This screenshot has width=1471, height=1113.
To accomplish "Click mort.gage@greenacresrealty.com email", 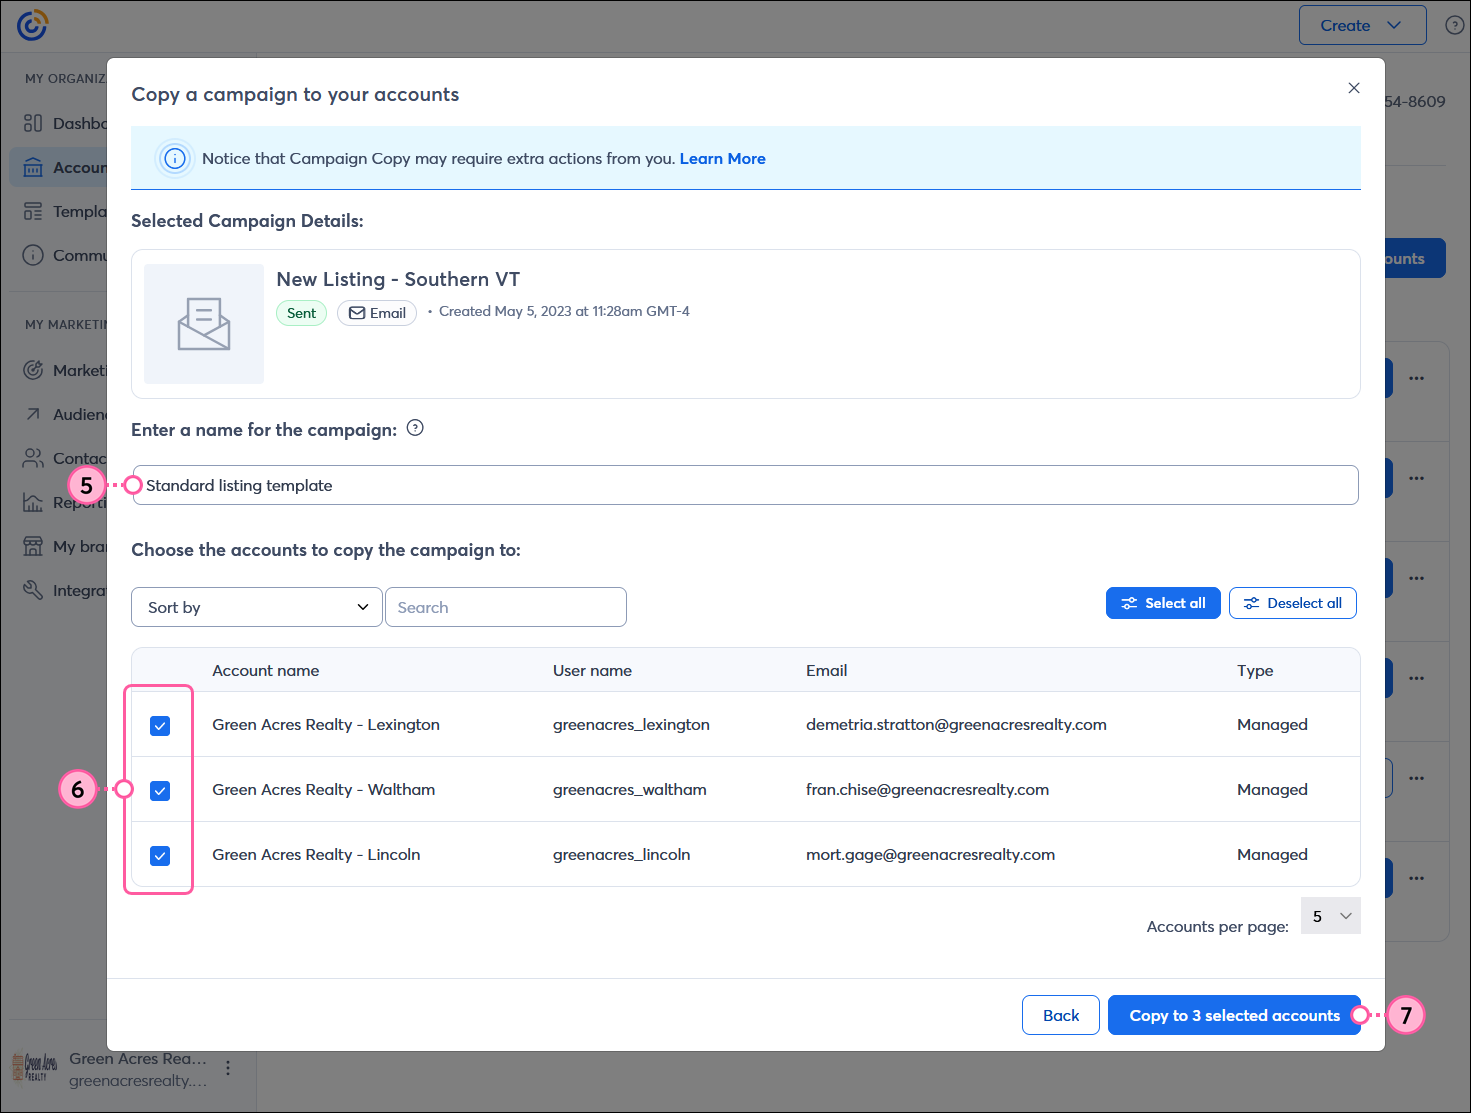I will [x=930, y=854].
